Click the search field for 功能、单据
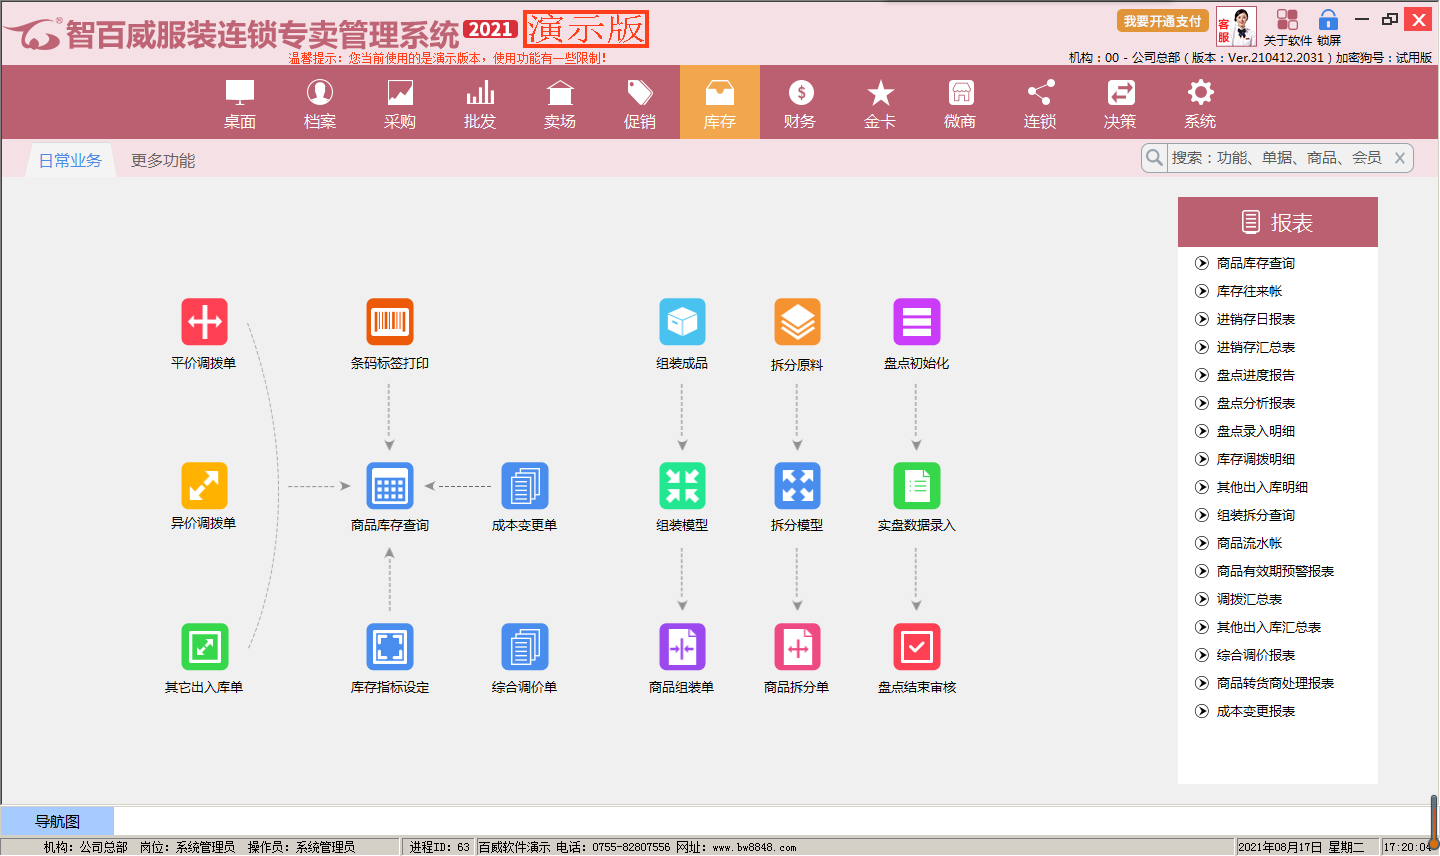Viewport: 1440px width, 856px height. coord(1276,158)
